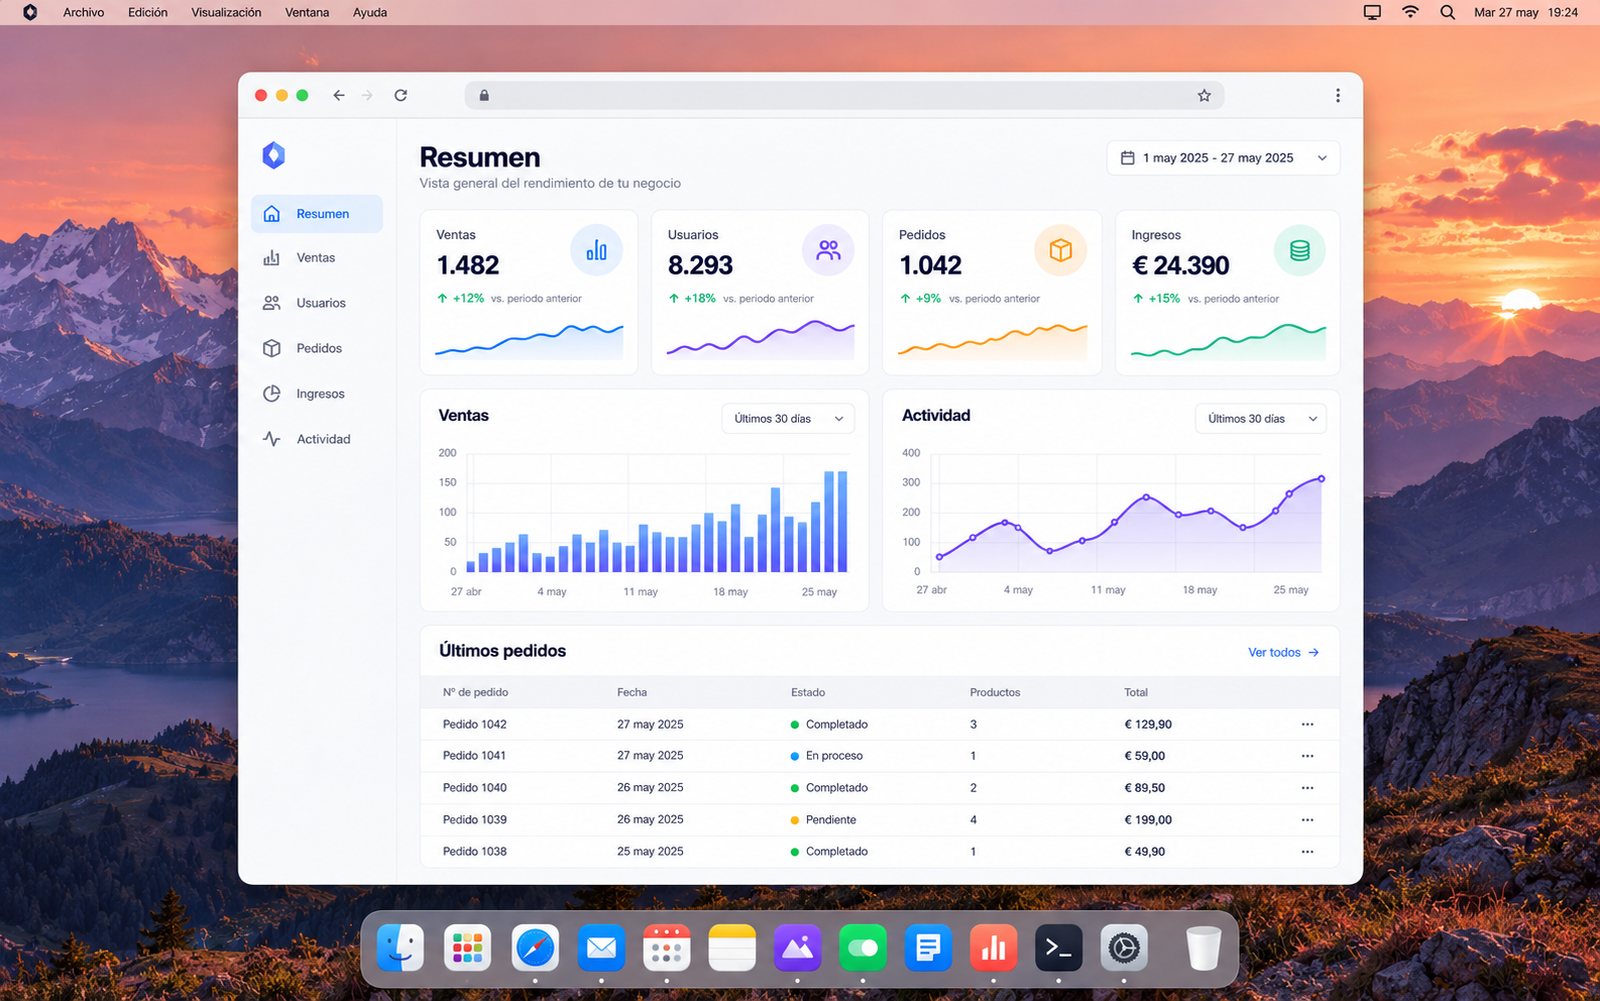Screen dimensions: 1600x1001
Task: Click the last data point on Actividad line
Action: [1321, 479]
